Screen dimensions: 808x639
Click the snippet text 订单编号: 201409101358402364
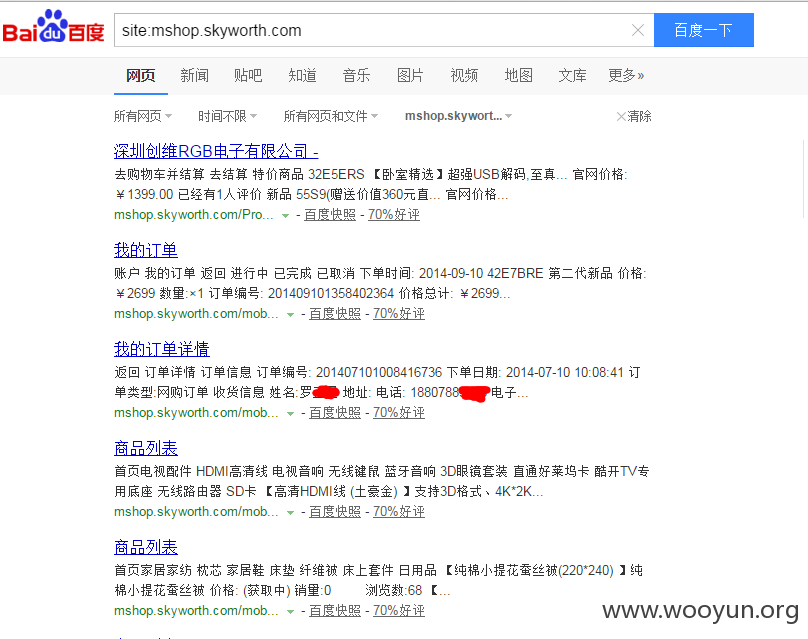301,294
